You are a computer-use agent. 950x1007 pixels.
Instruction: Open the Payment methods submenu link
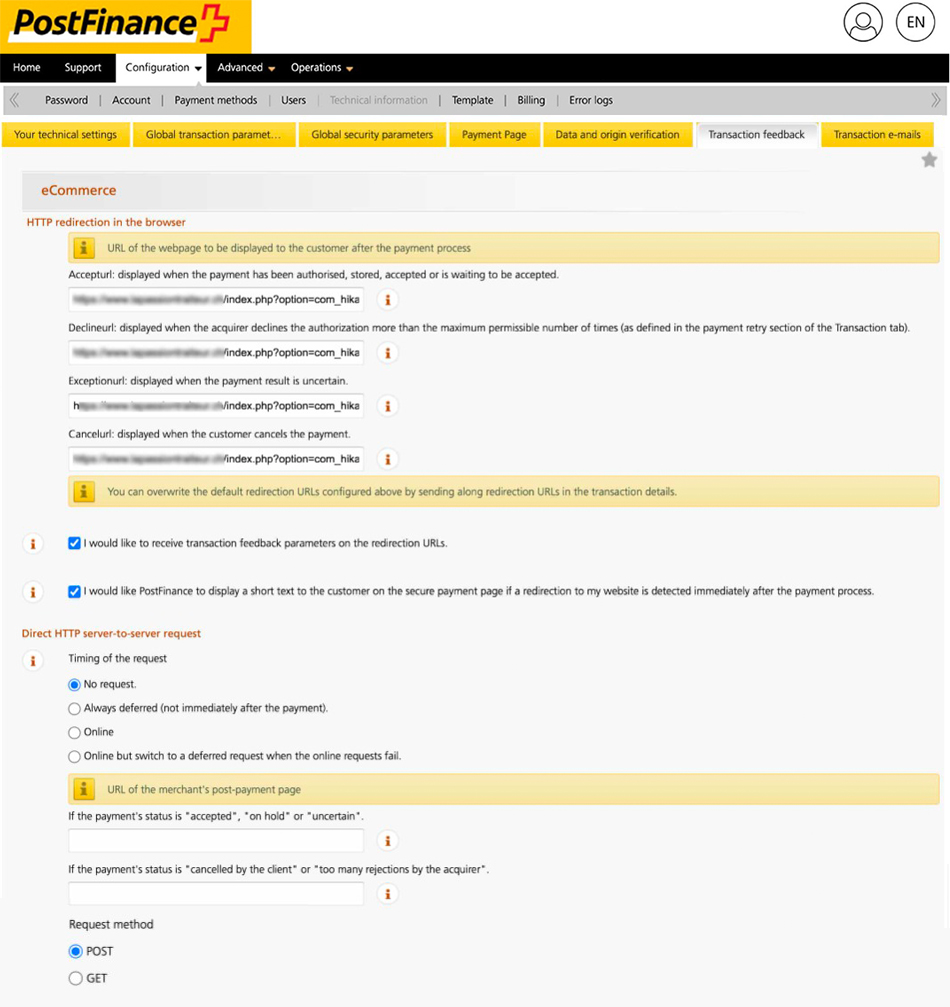216,100
